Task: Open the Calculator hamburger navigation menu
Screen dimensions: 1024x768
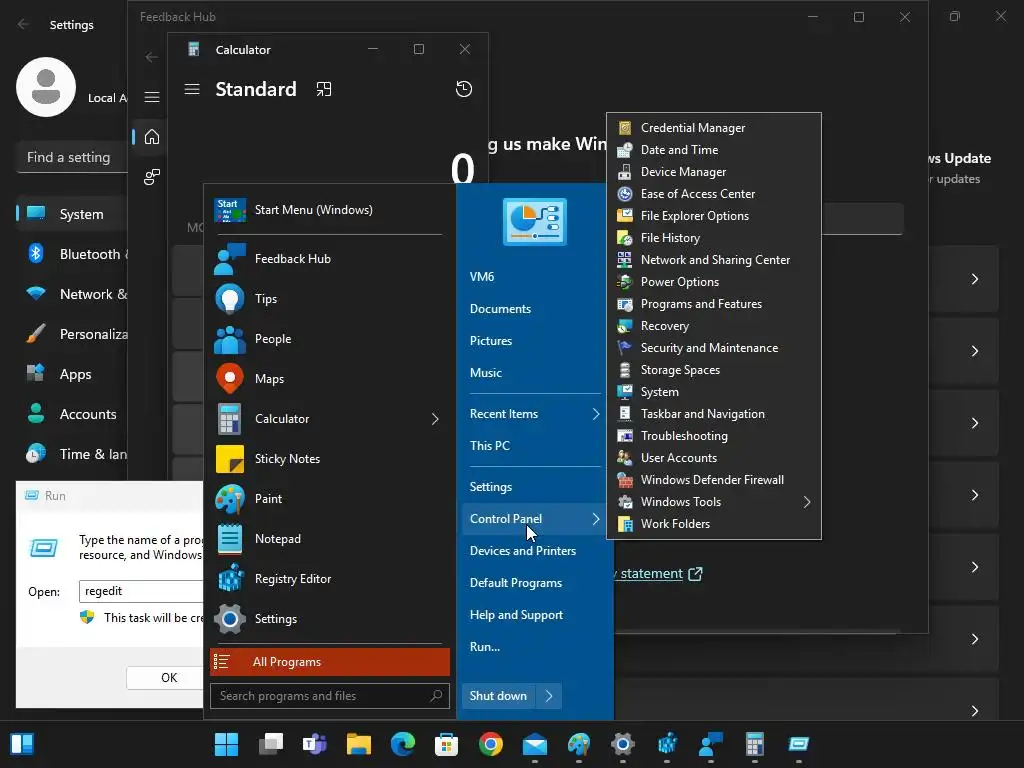Action: coord(192,89)
